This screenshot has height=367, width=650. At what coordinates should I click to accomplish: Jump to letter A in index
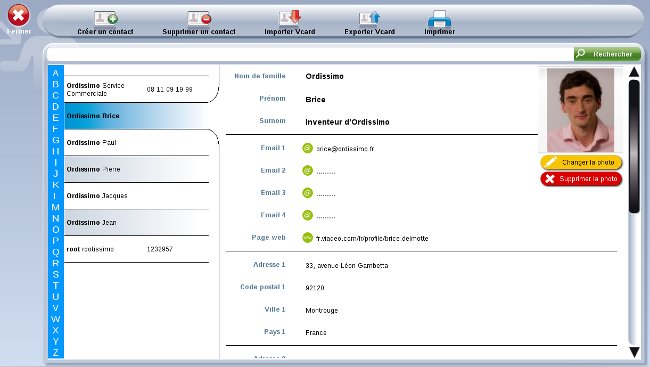[56, 73]
